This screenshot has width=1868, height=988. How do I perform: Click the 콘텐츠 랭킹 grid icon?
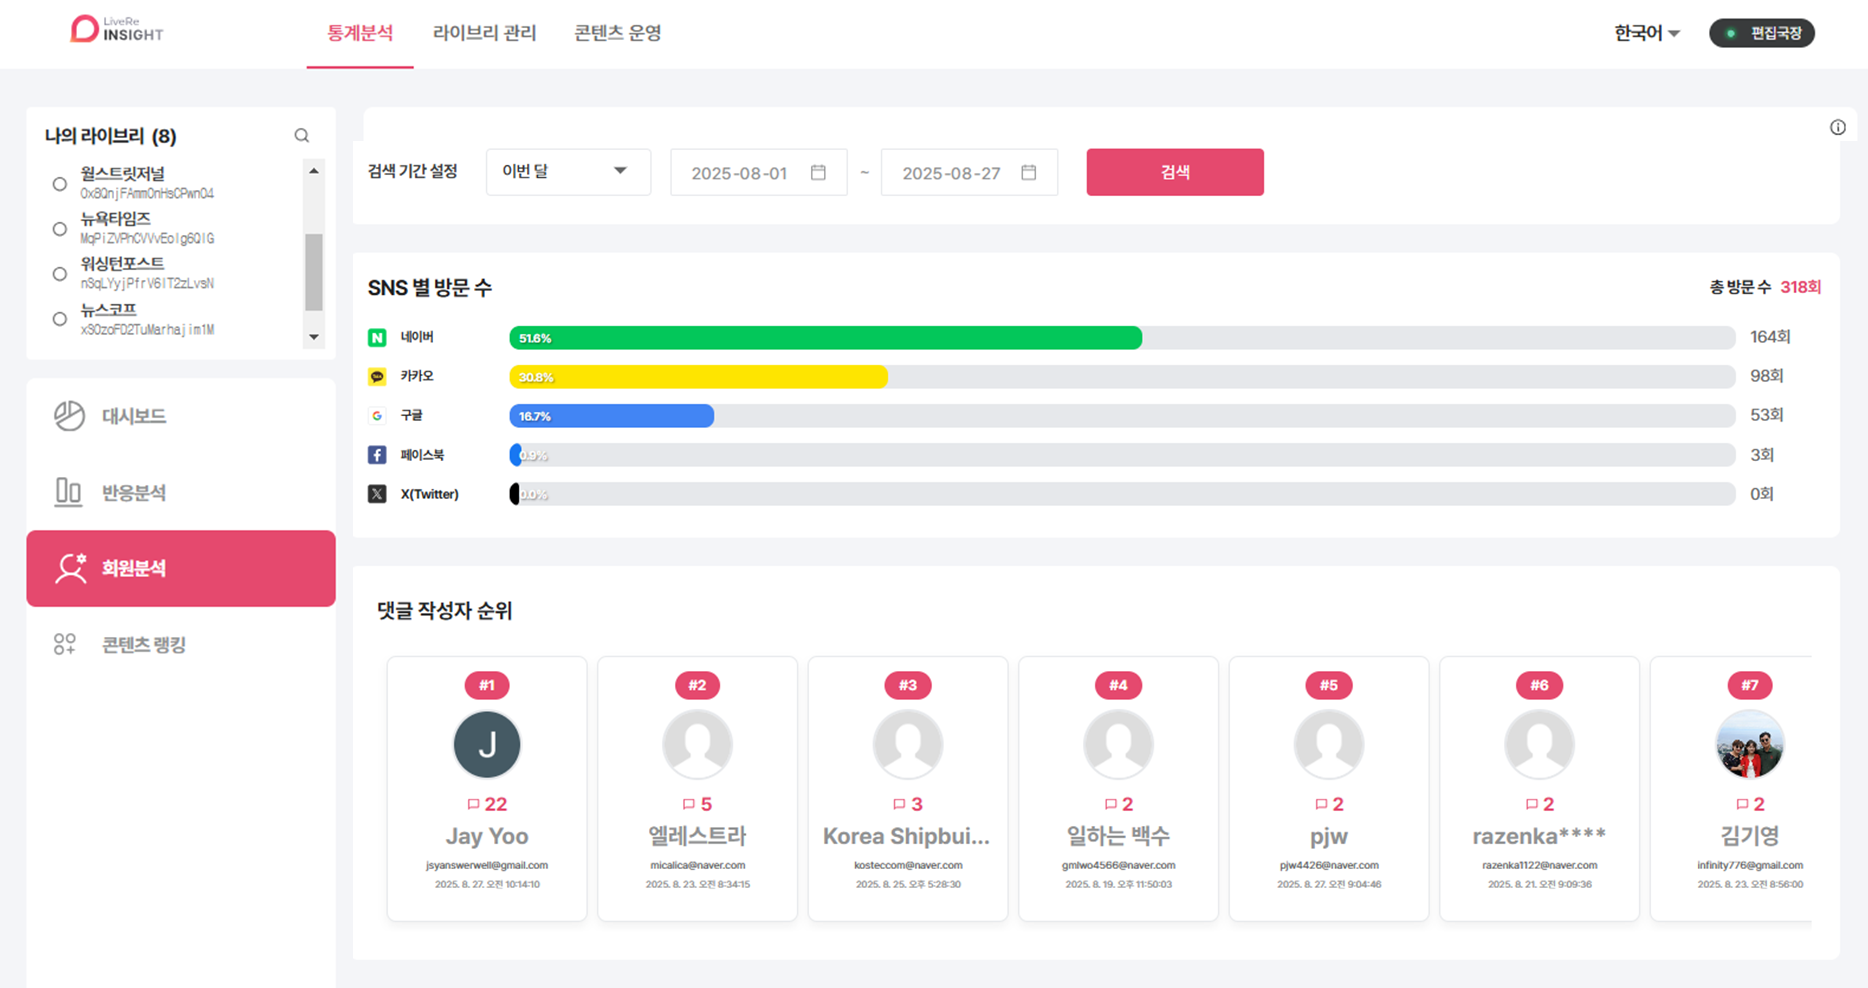[x=65, y=644]
